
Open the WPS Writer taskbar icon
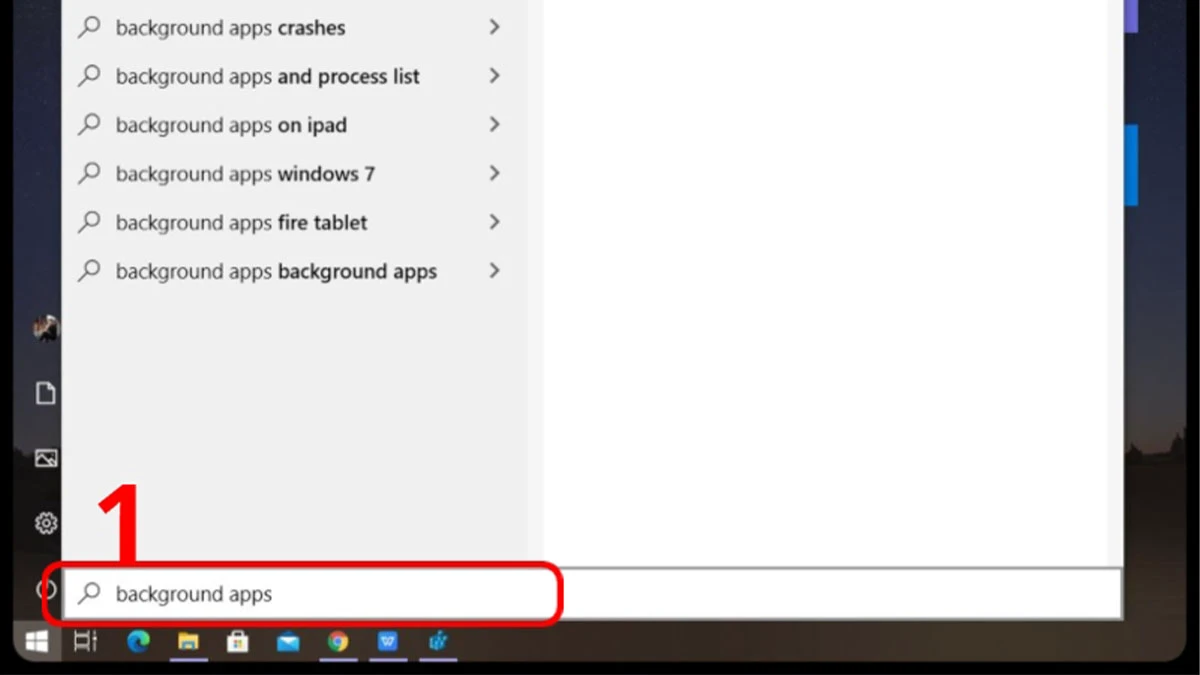(x=388, y=642)
